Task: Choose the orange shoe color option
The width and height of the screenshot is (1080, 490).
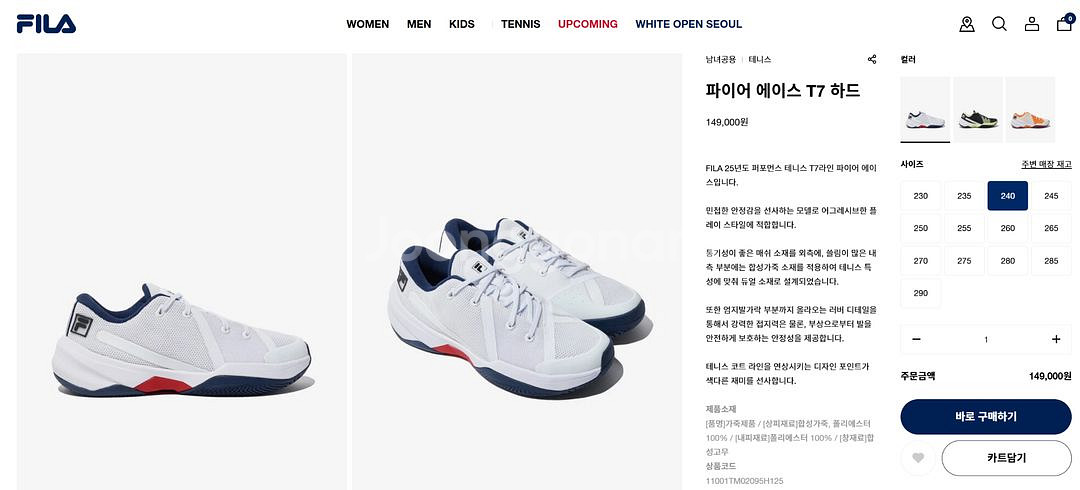Action: (1030, 110)
